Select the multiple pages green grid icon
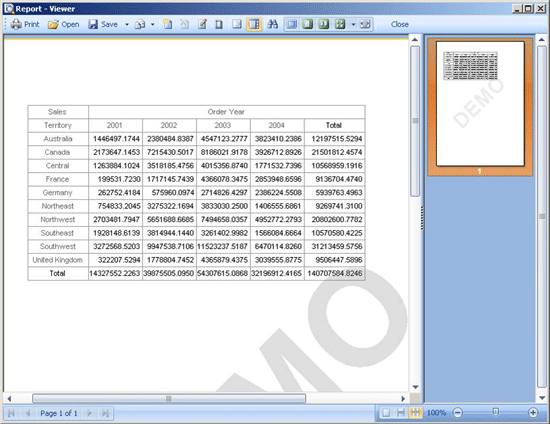This screenshot has width=550, height=424. 340,24
